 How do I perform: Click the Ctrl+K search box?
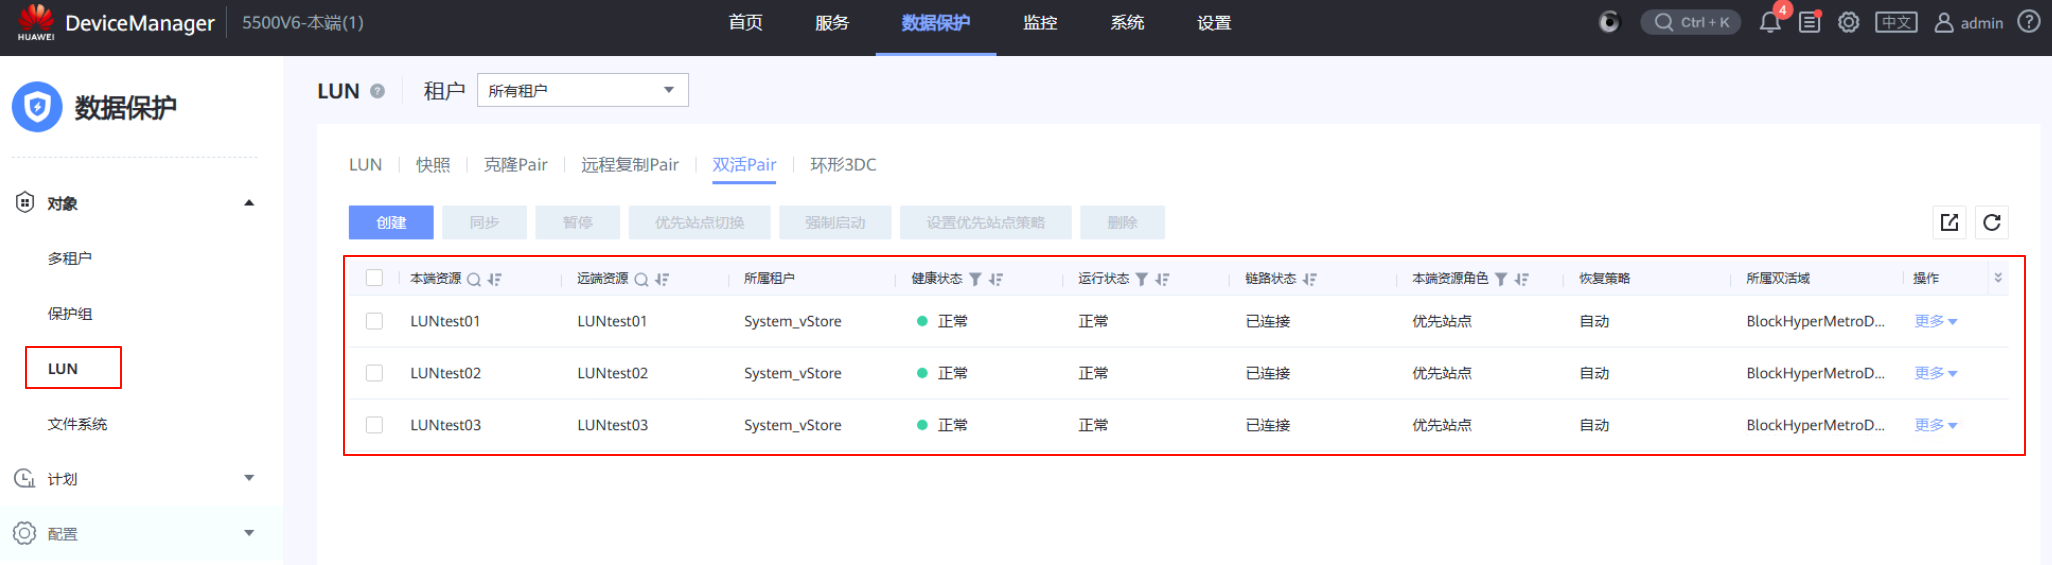pyautogui.click(x=1691, y=22)
